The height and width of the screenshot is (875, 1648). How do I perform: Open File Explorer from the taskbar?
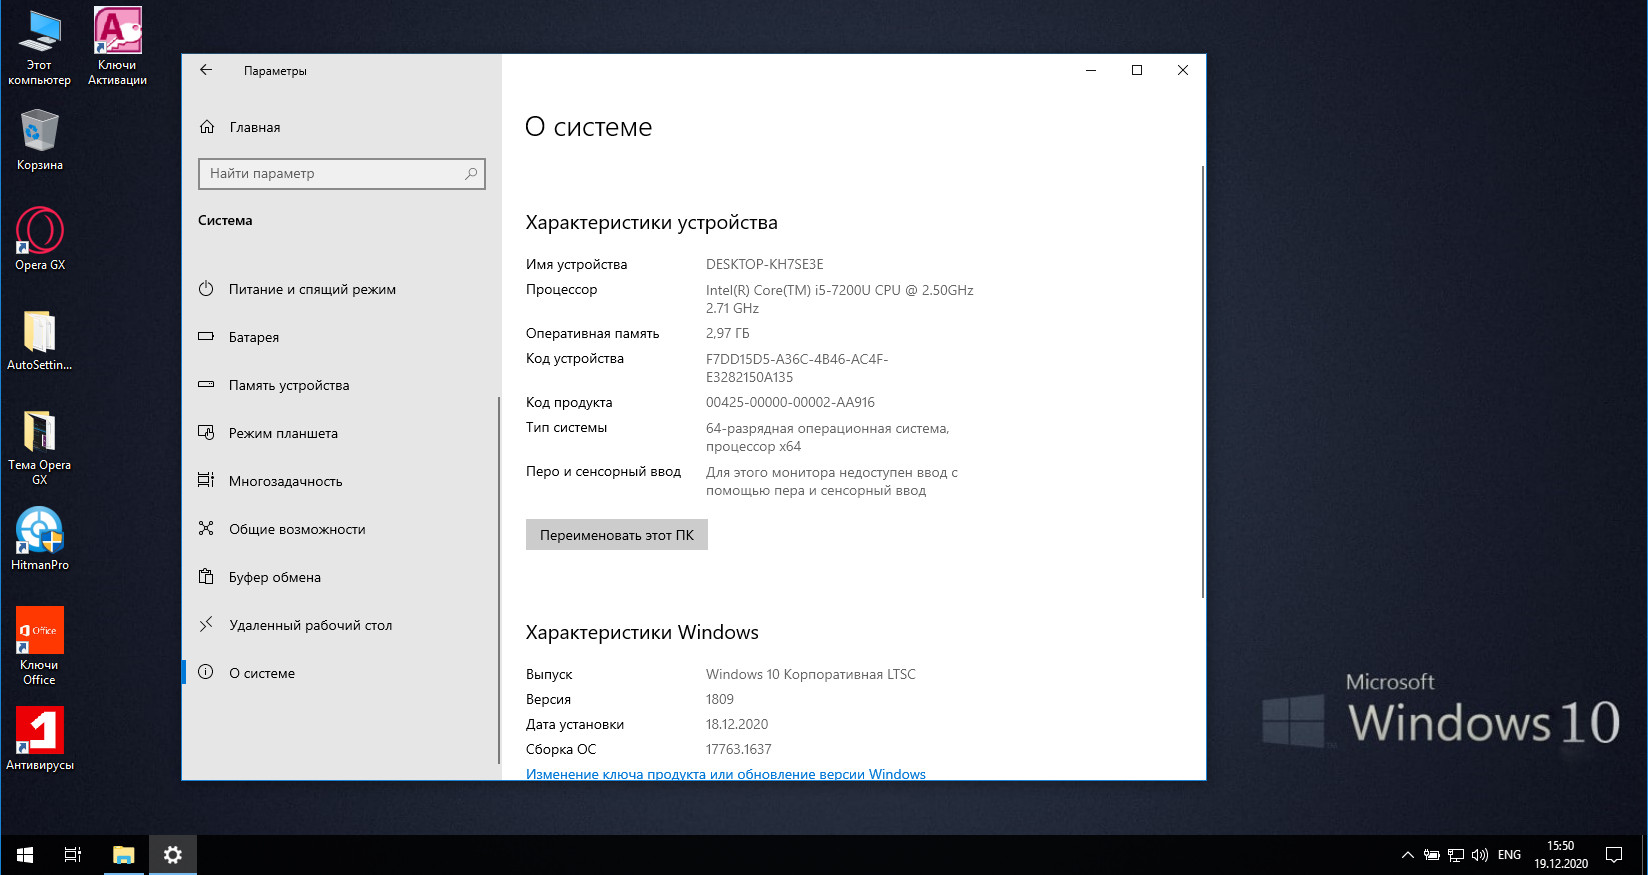[123, 855]
